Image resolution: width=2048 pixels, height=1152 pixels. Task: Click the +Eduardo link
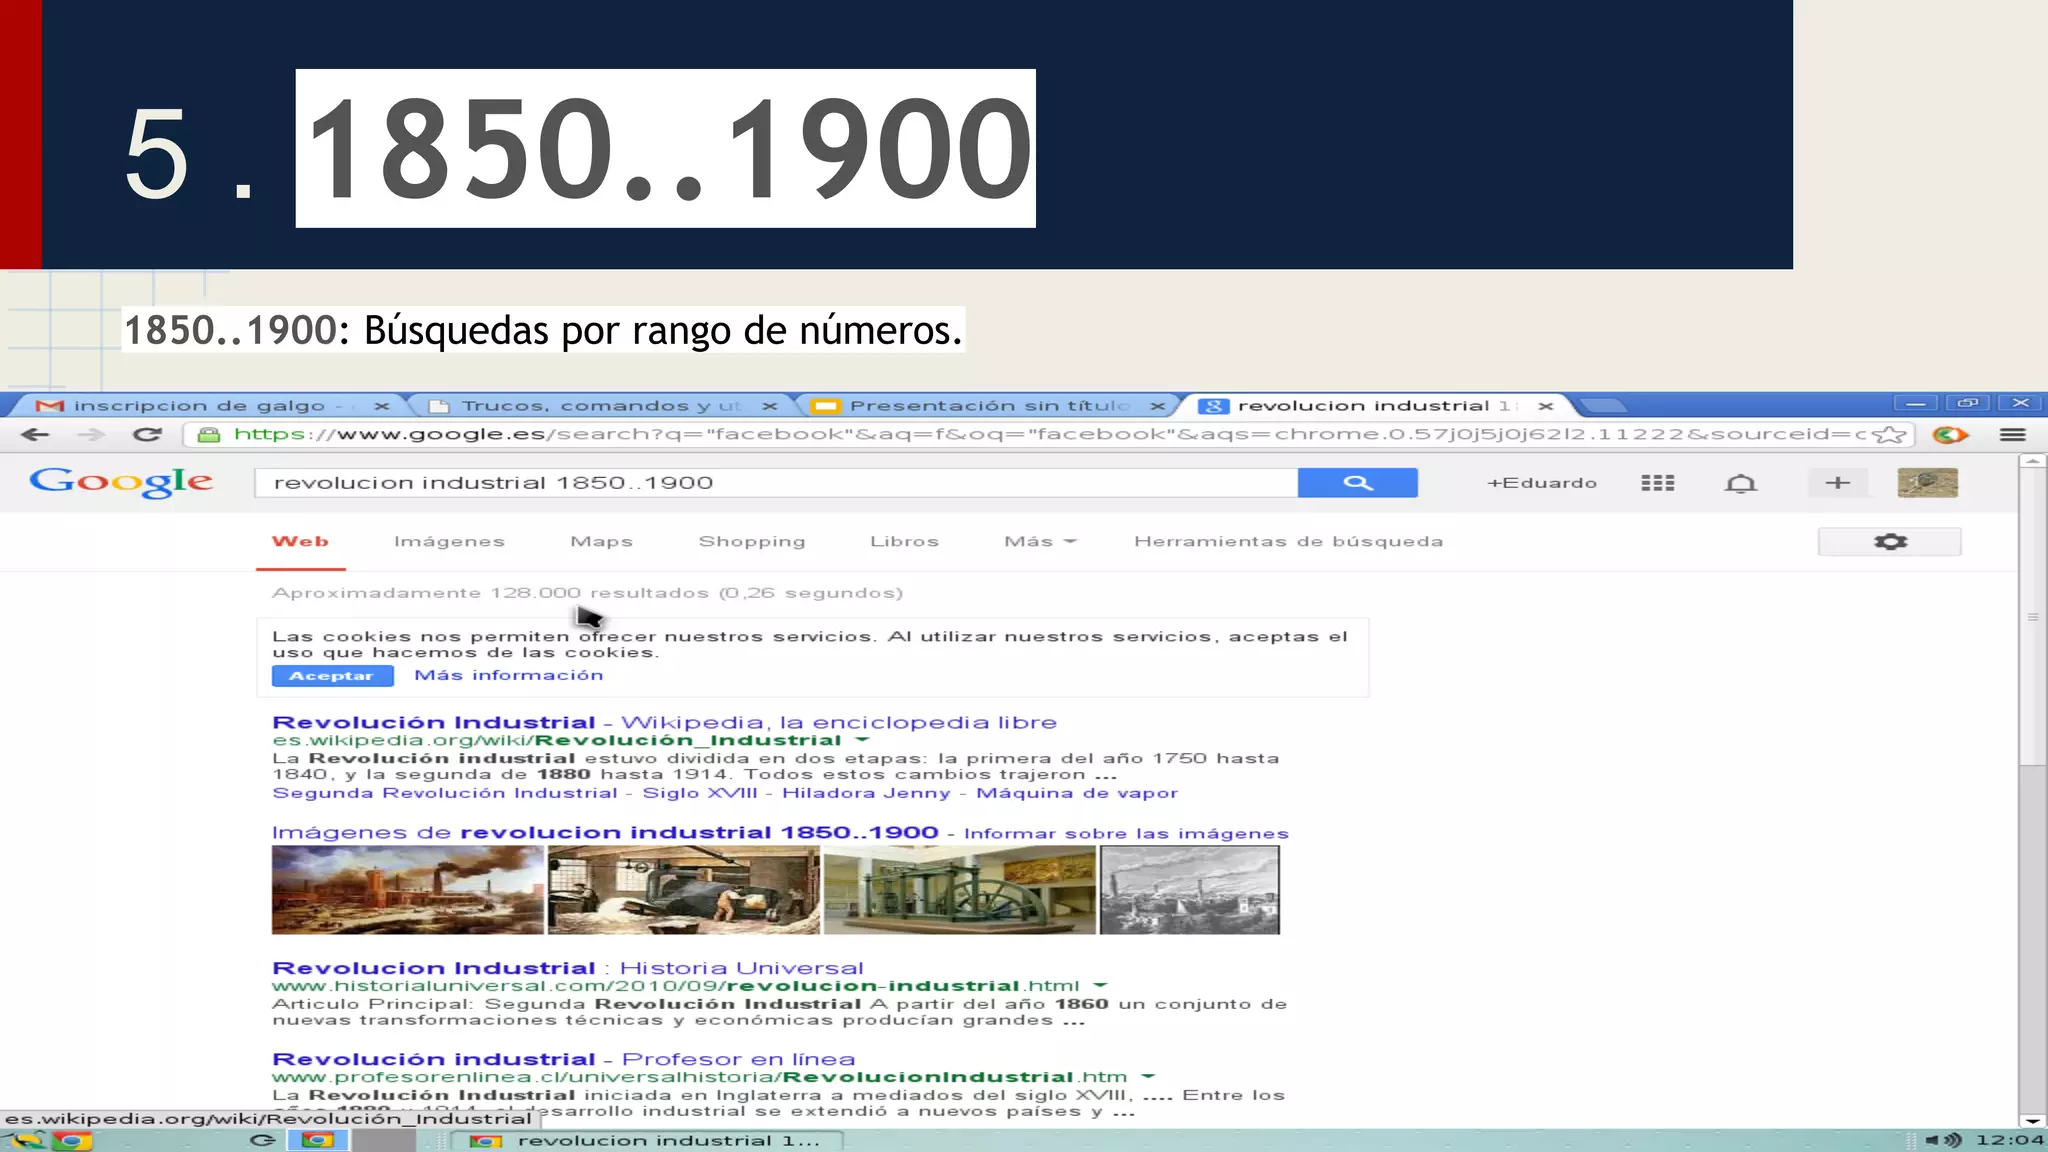[x=1541, y=483]
